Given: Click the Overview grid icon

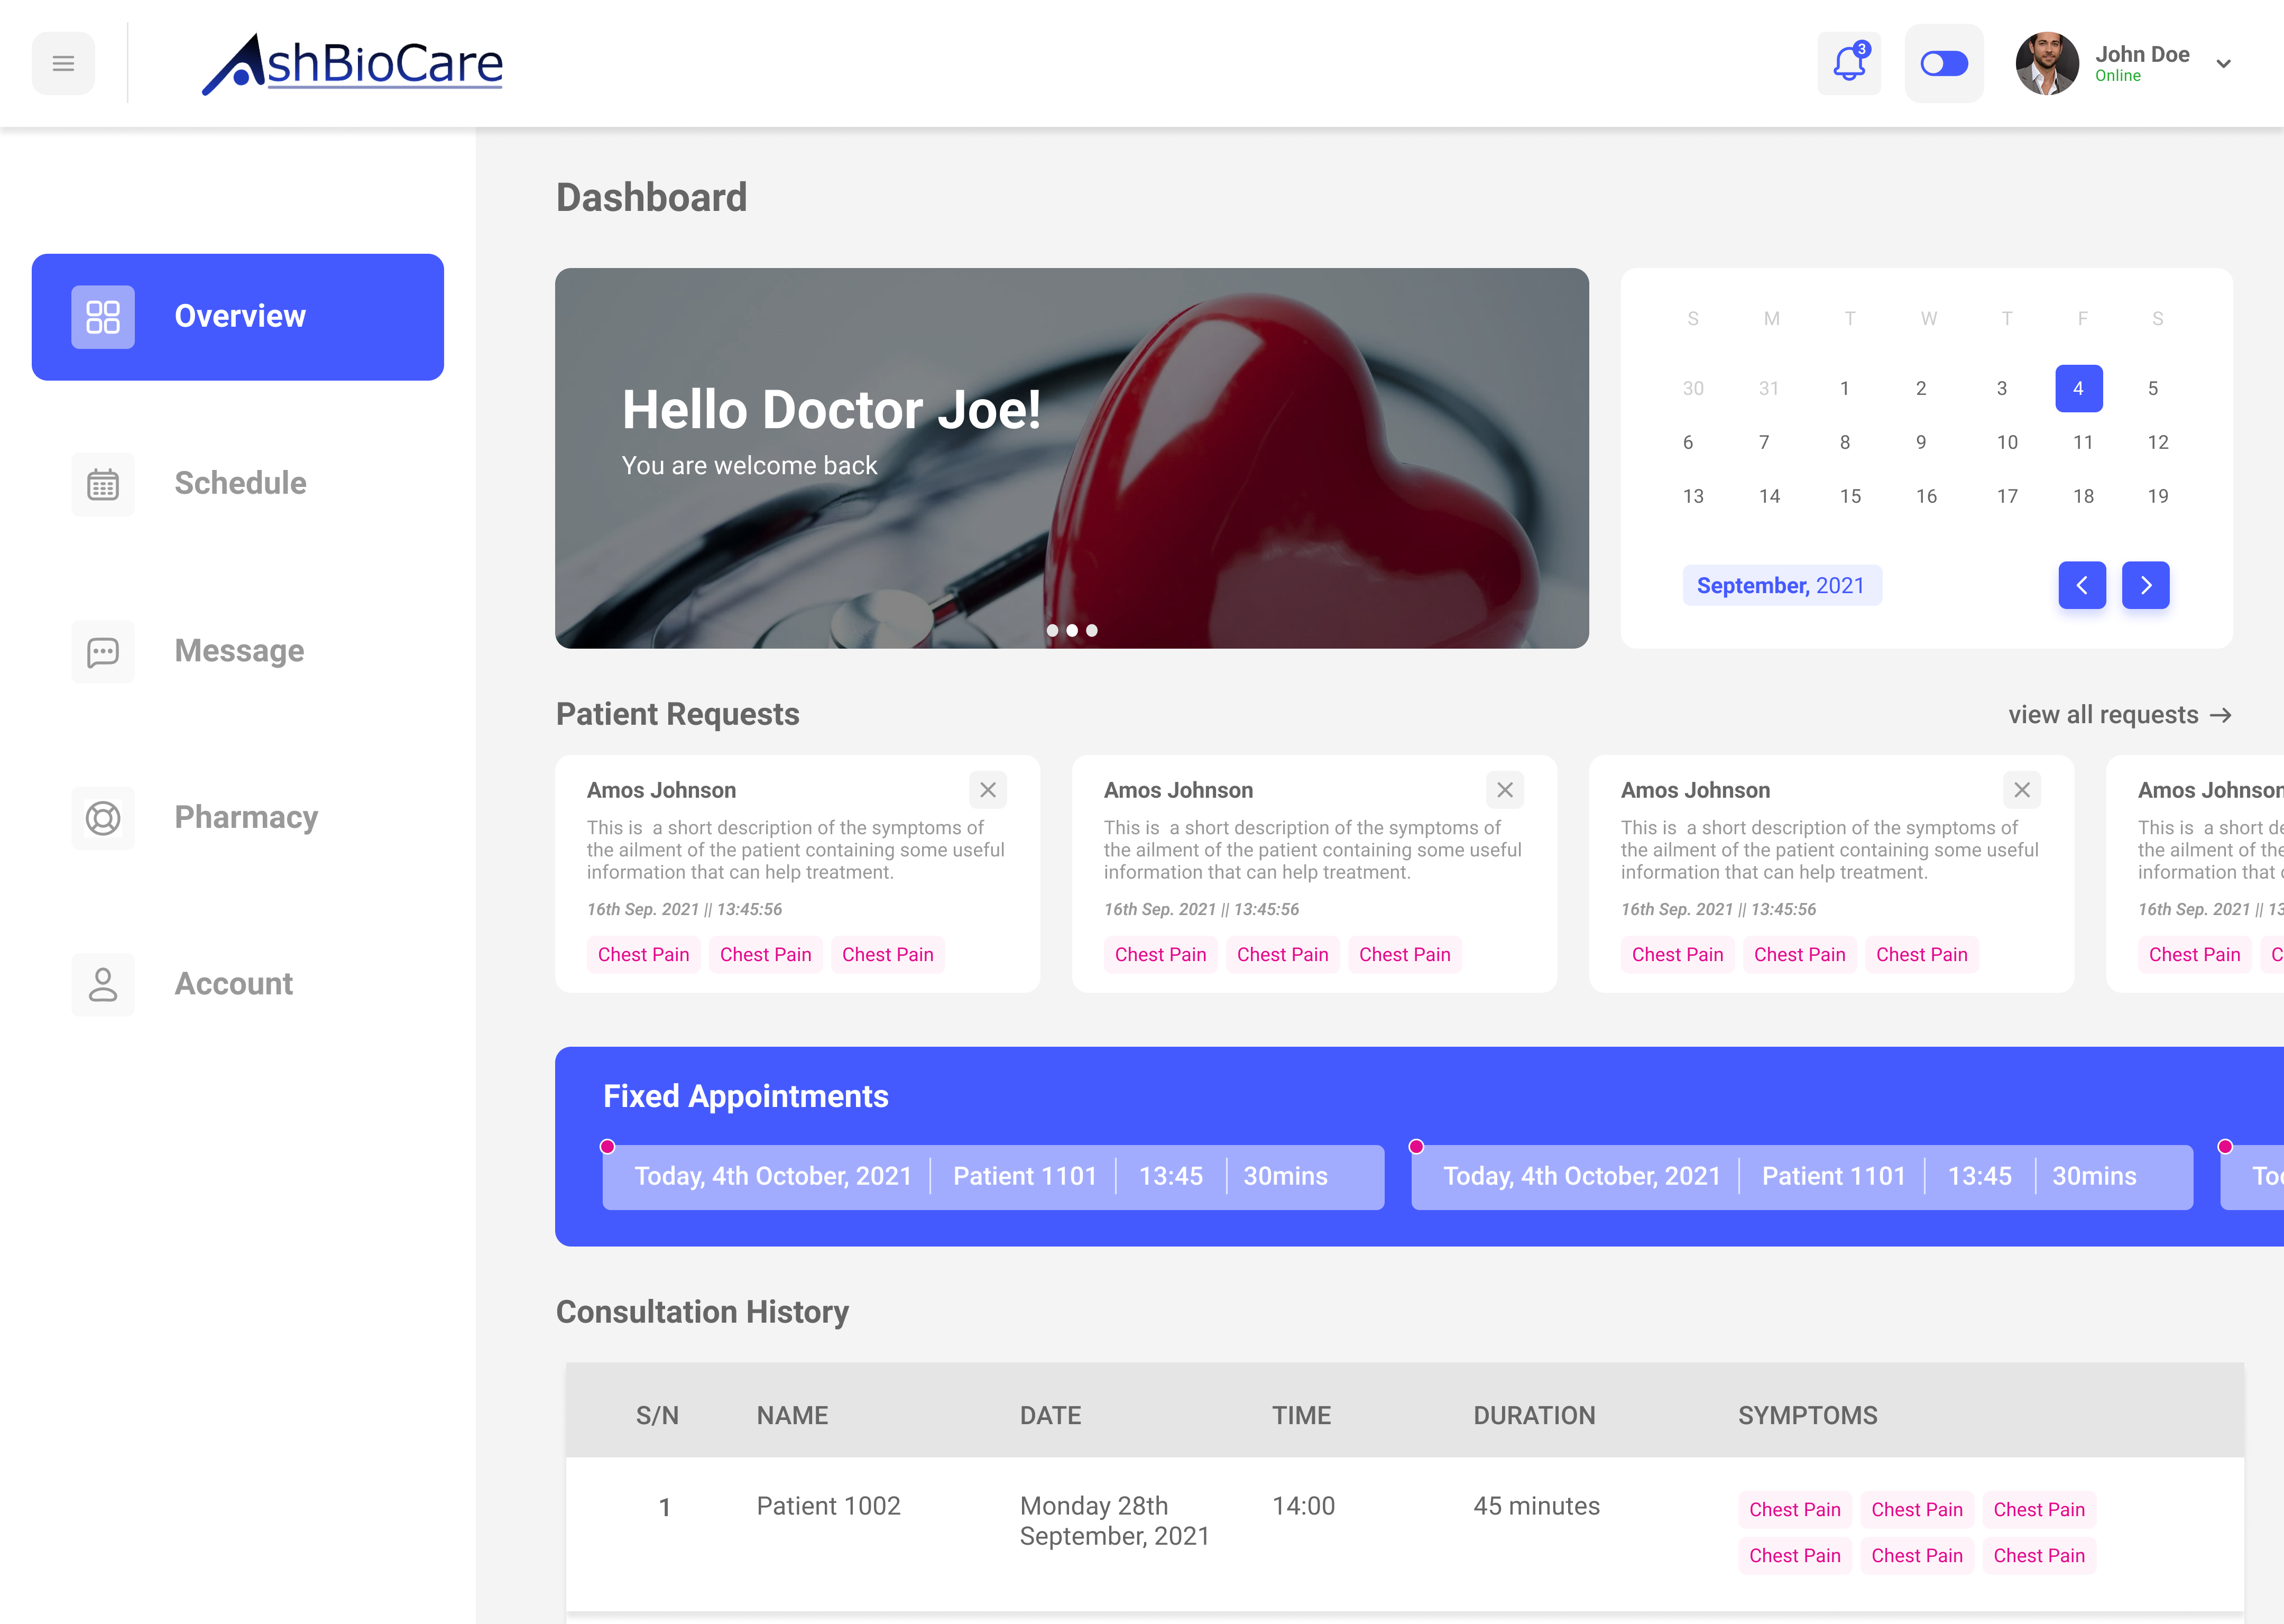Looking at the screenshot, I should pyautogui.click(x=103, y=317).
